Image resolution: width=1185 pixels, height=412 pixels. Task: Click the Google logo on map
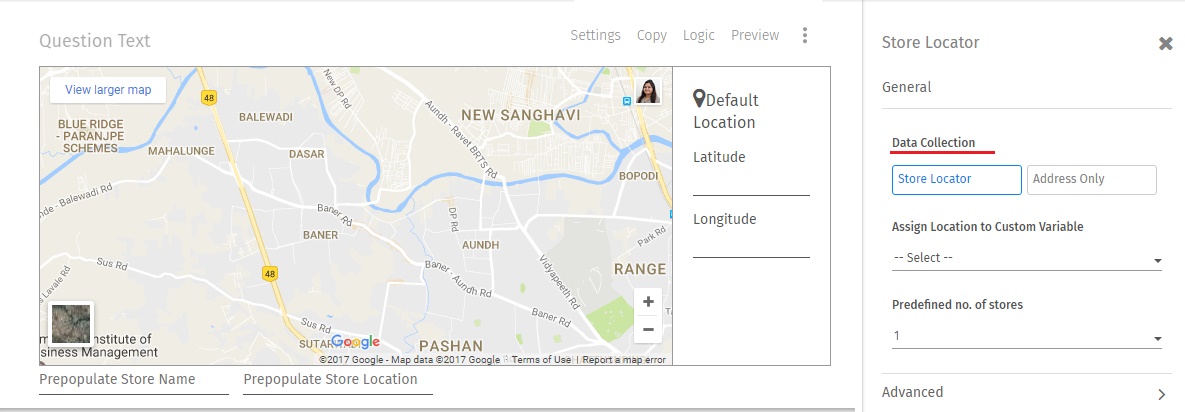(355, 342)
